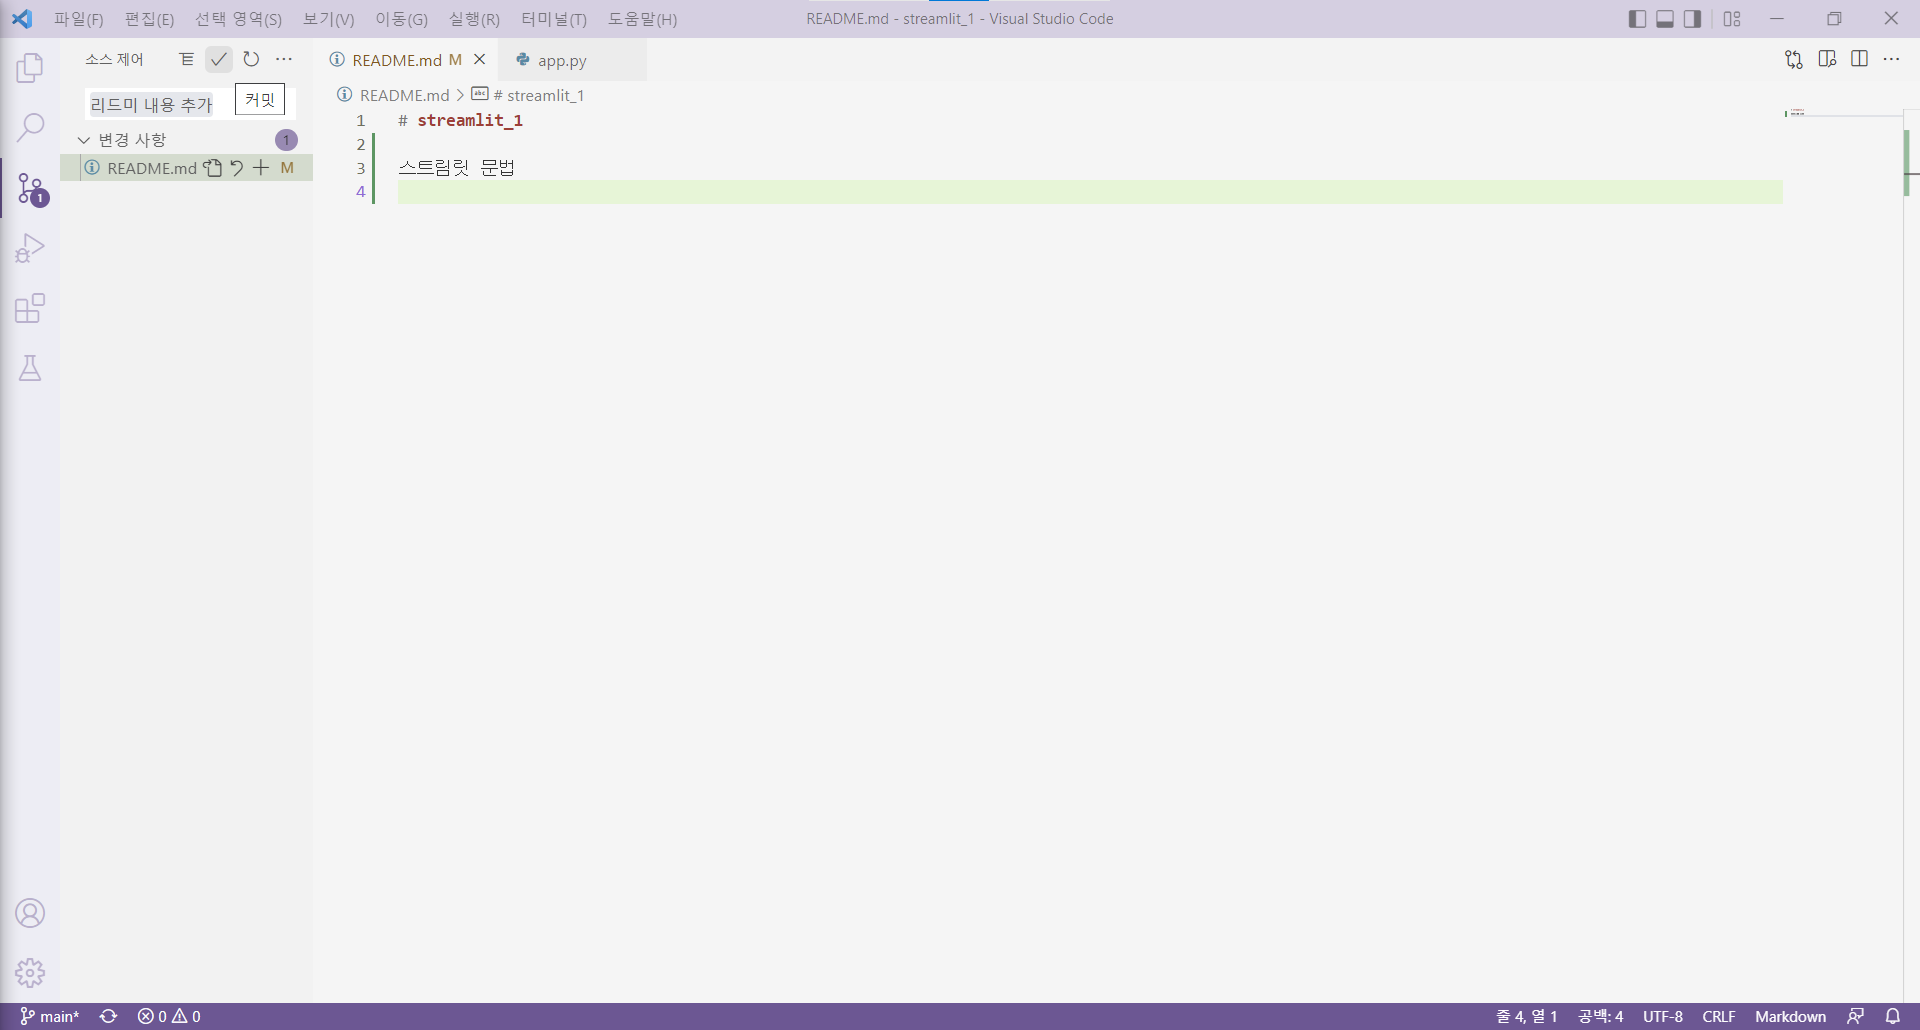Open the 편집(E) menu
This screenshot has width=1920, height=1030.
[x=149, y=19]
